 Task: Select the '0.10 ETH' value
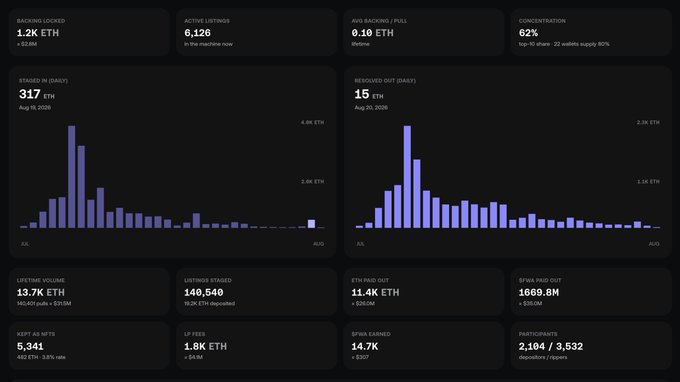point(373,33)
